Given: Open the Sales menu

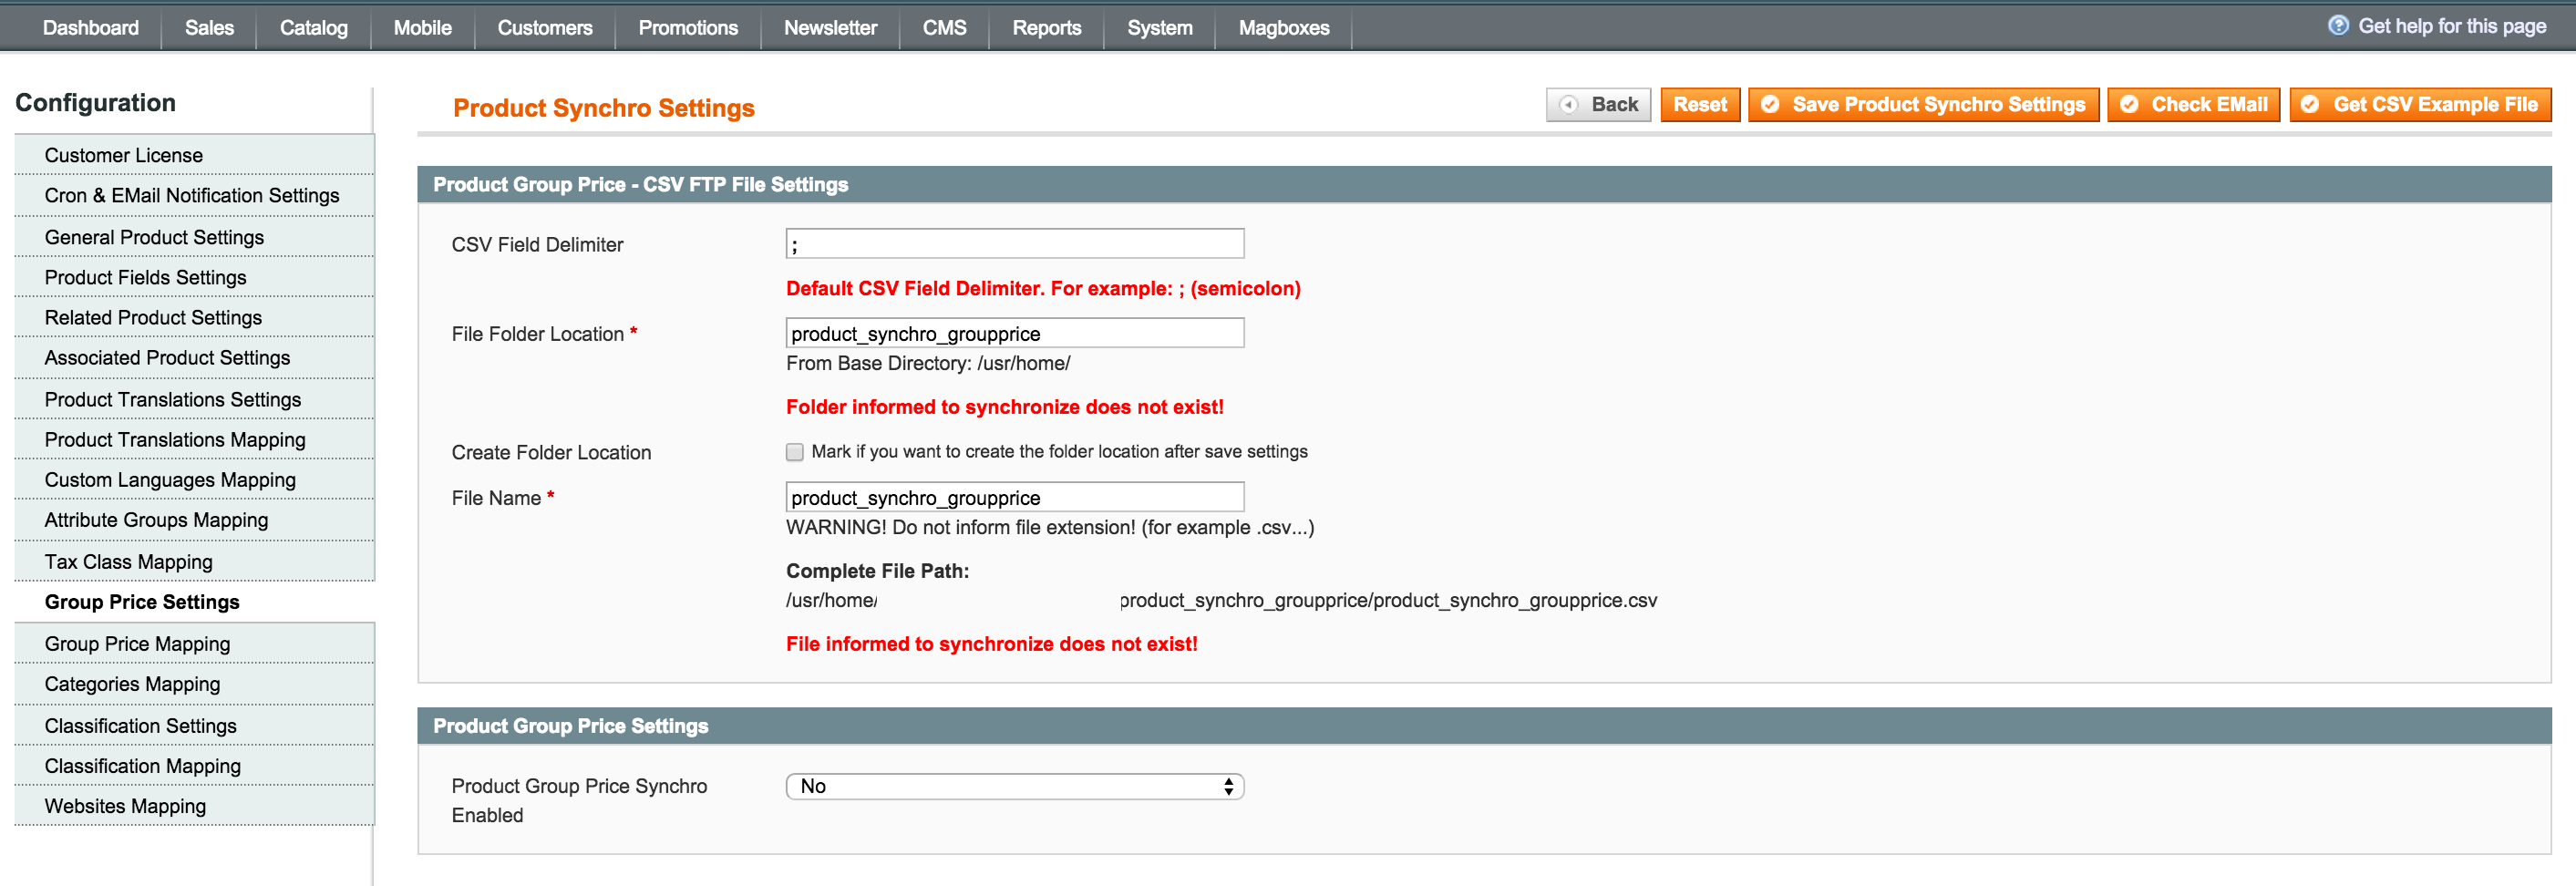Looking at the screenshot, I should point(209,28).
